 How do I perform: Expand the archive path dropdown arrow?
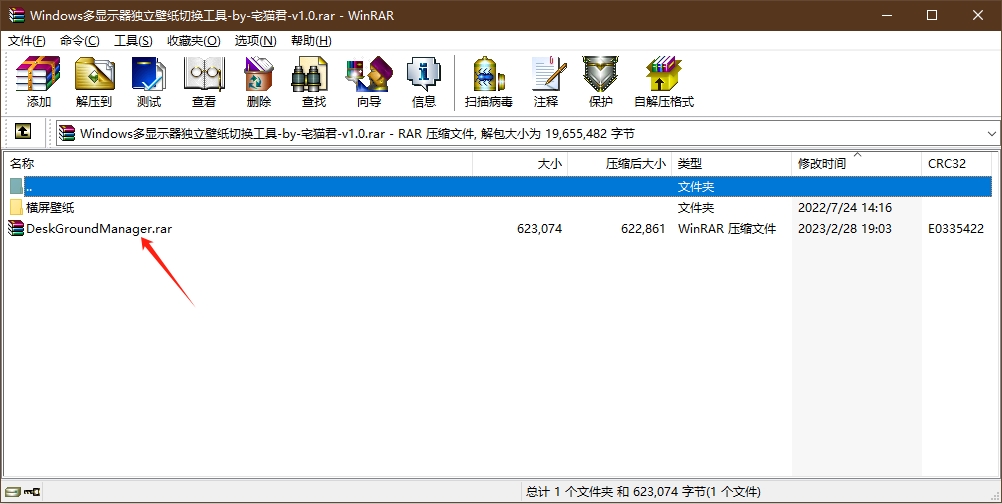click(x=992, y=134)
